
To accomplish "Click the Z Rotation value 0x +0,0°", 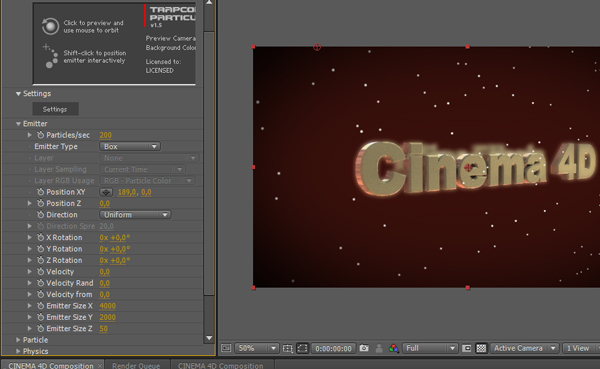I will [115, 260].
